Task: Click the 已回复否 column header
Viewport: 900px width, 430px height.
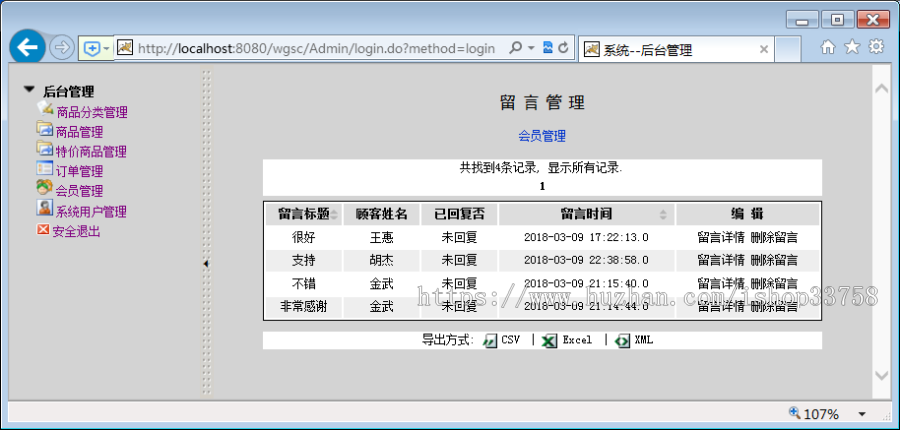Action: 459,214
